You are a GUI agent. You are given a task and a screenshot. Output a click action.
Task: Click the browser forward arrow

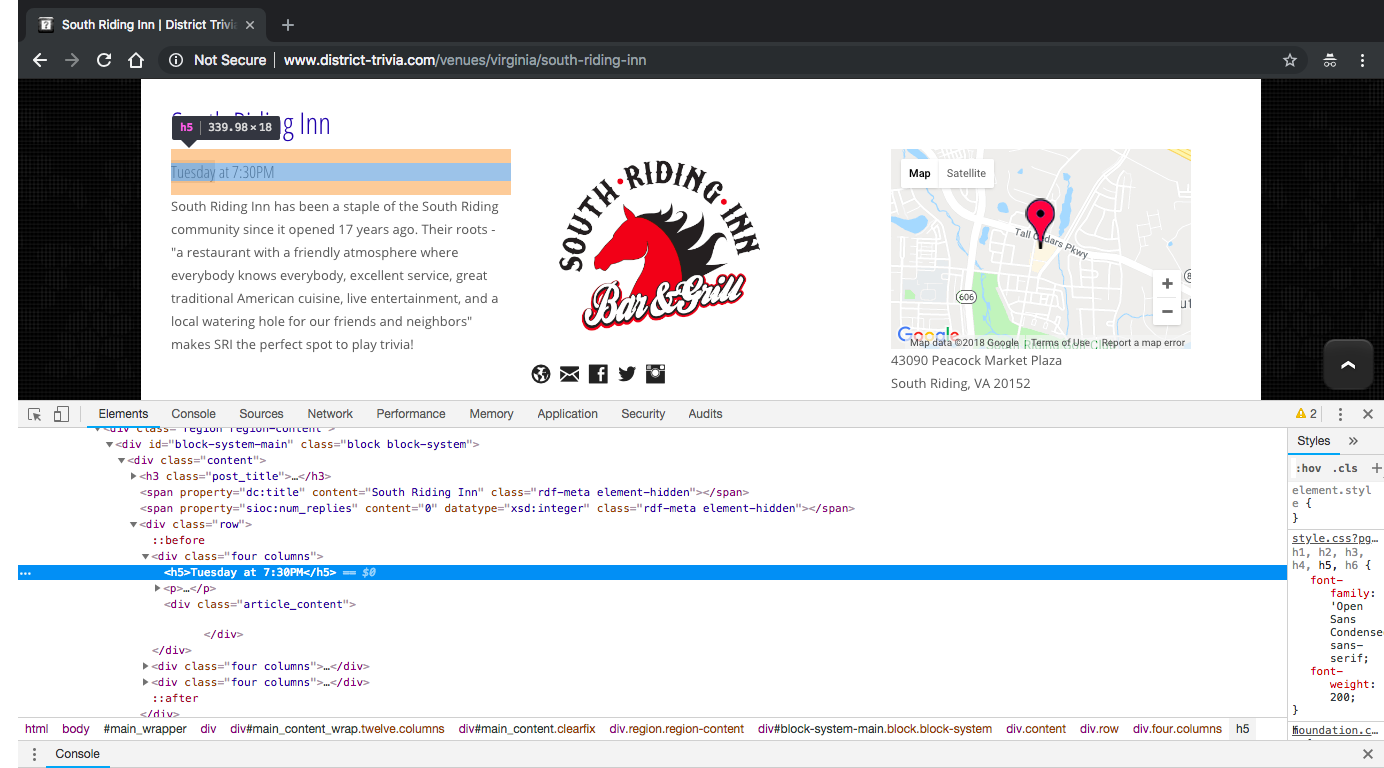[x=72, y=60]
